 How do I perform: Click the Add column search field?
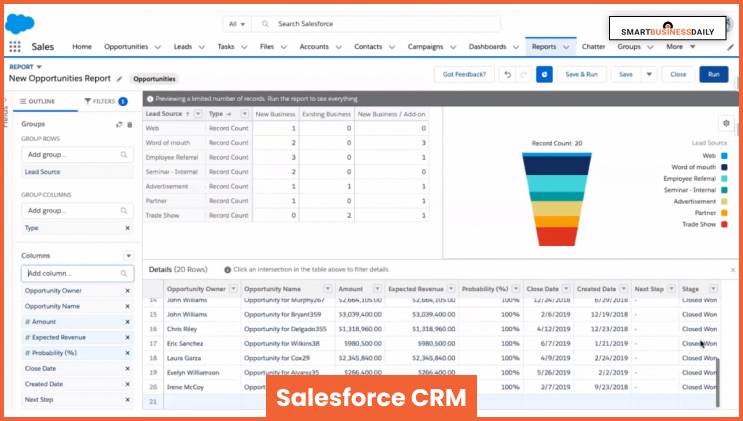pyautogui.click(x=78, y=274)
